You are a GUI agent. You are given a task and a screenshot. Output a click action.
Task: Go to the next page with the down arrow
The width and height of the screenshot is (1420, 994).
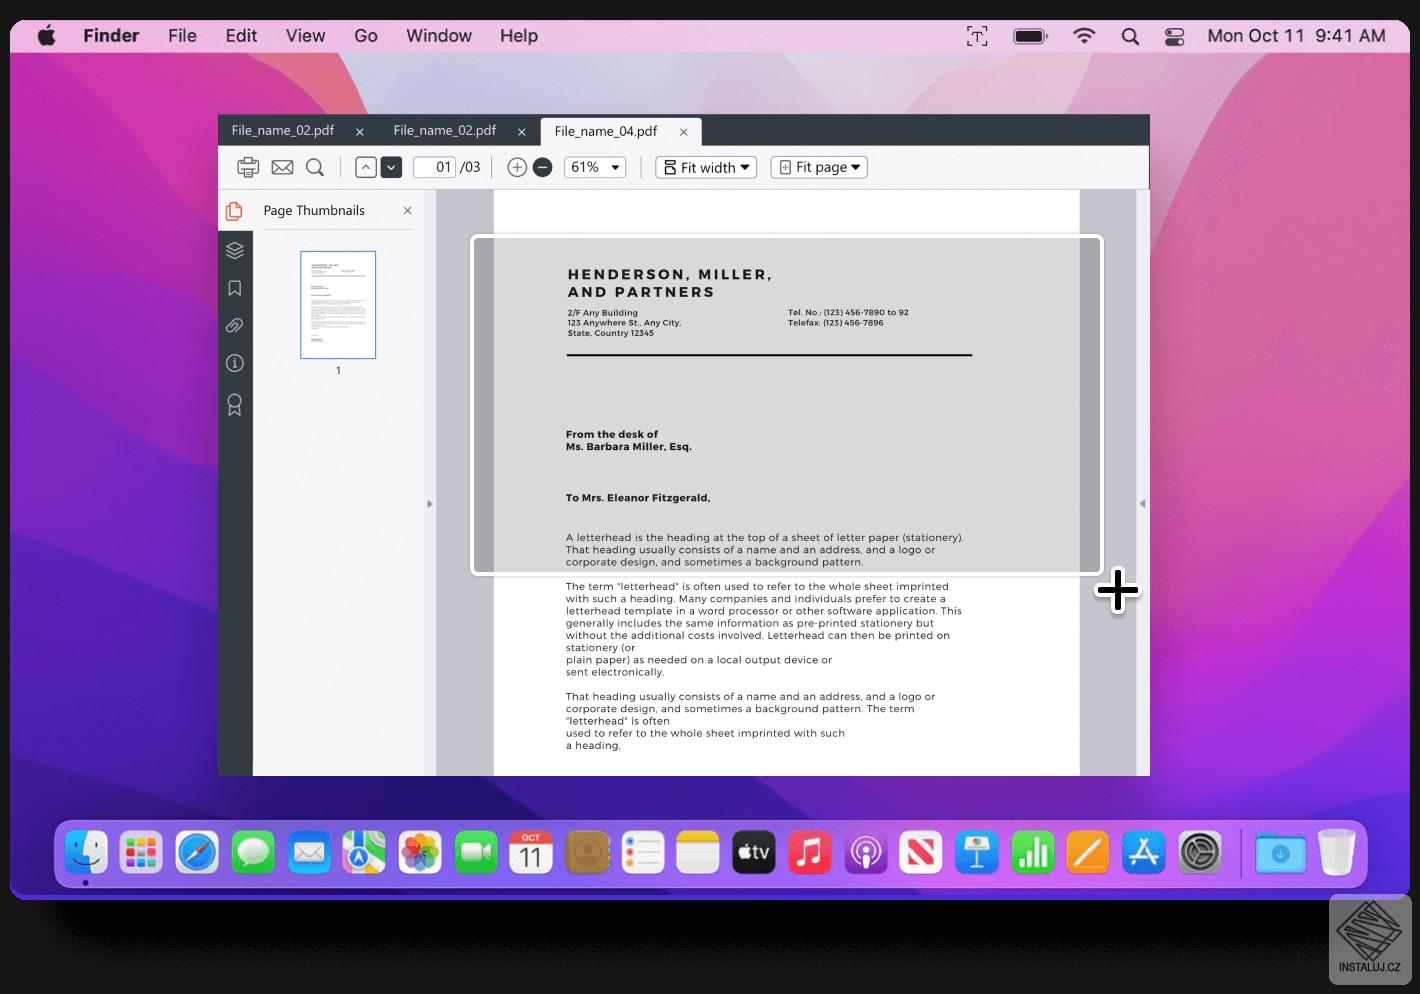click(x=392, y=167)
